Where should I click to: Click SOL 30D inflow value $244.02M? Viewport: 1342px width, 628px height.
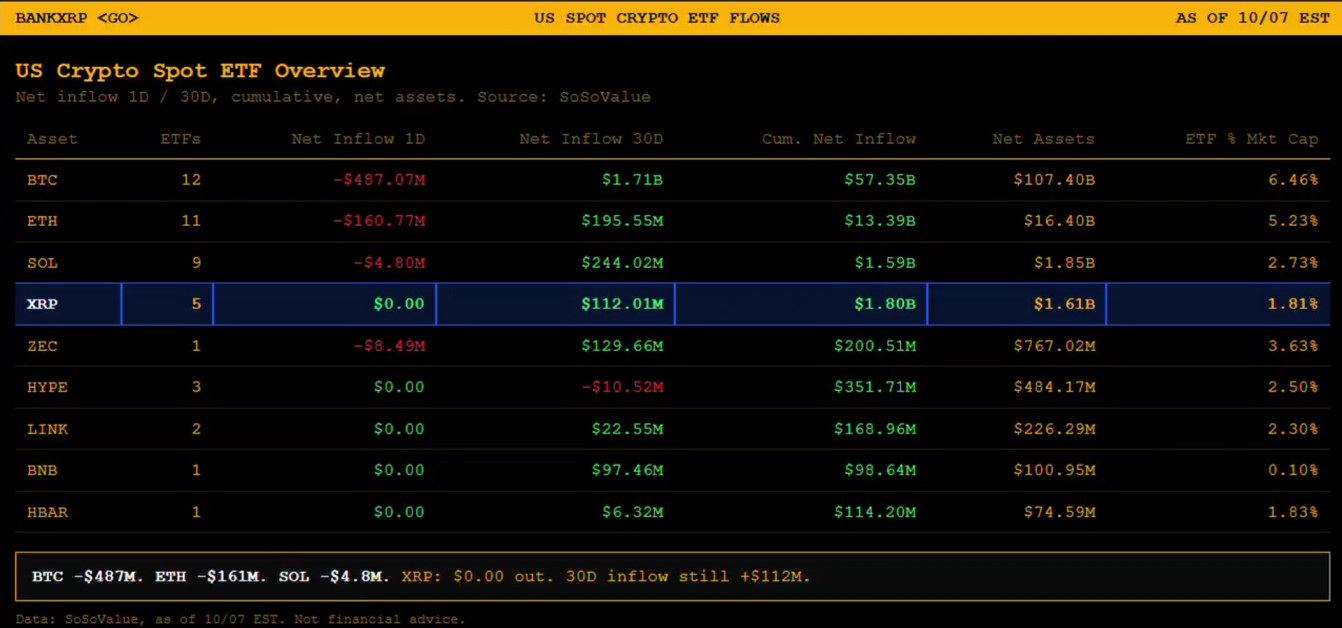click(622, 263)
